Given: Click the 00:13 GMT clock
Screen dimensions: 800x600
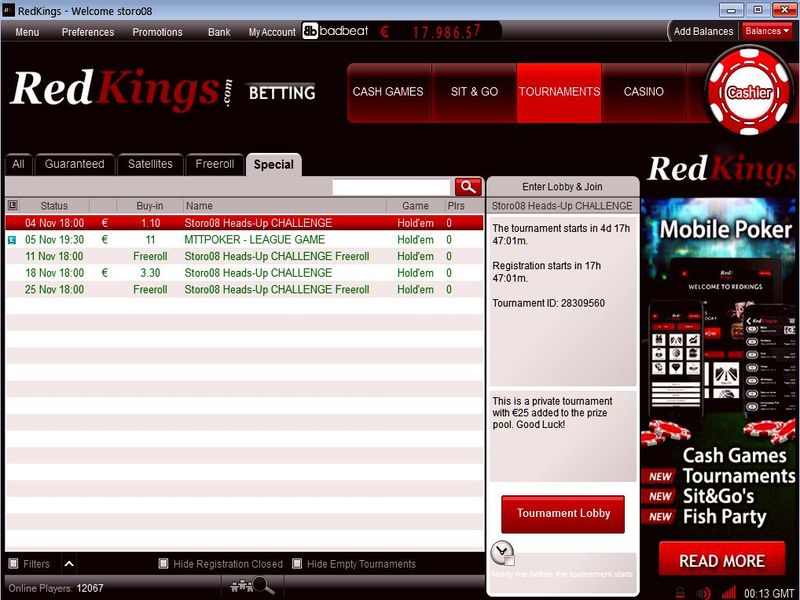Looking at the screenshot, I should pos(769,593).
